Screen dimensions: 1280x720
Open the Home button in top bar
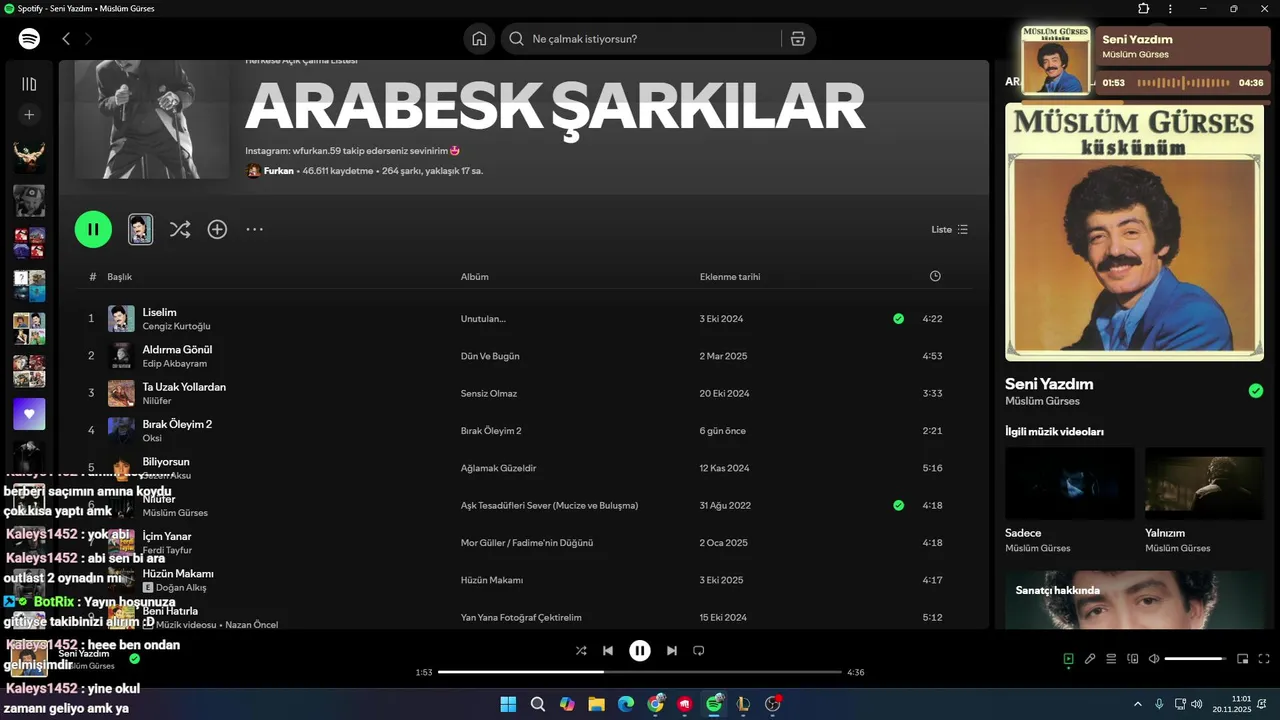click(x=479, y=39)
